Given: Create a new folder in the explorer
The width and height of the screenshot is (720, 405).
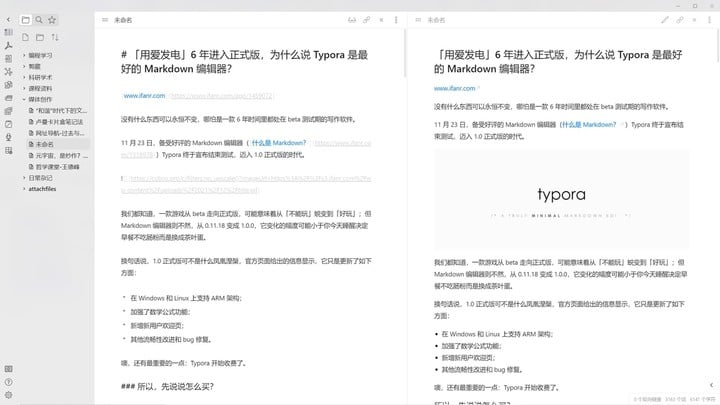Looking at the screenshot, I should pyautogui.click(x=40, y=37).
